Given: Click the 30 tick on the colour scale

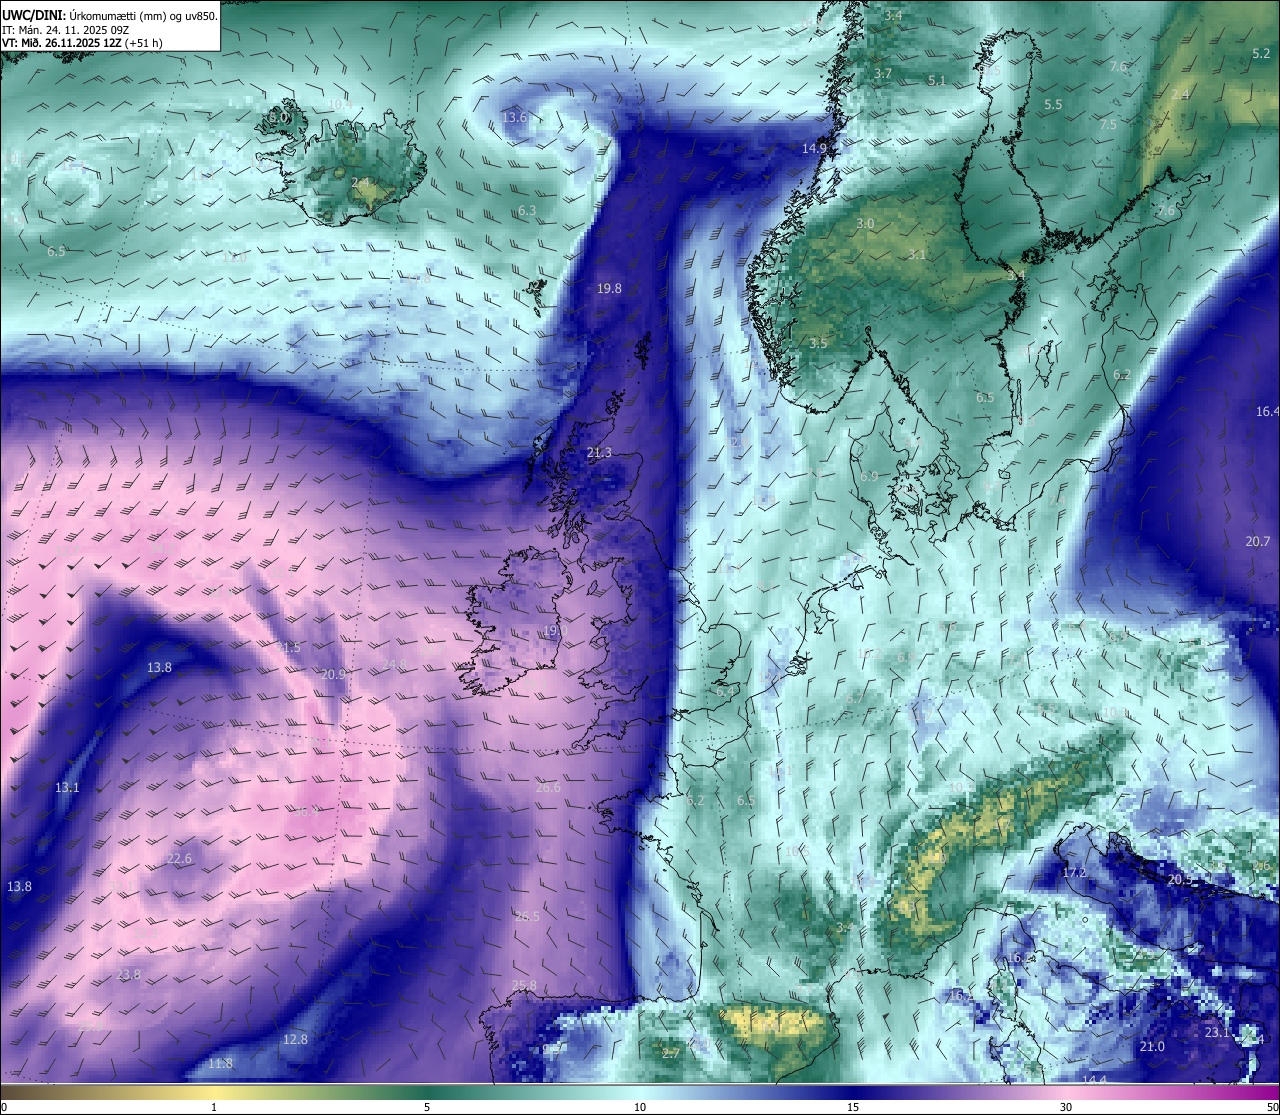Looking at the screenshot, I should pos(1066,1106).
